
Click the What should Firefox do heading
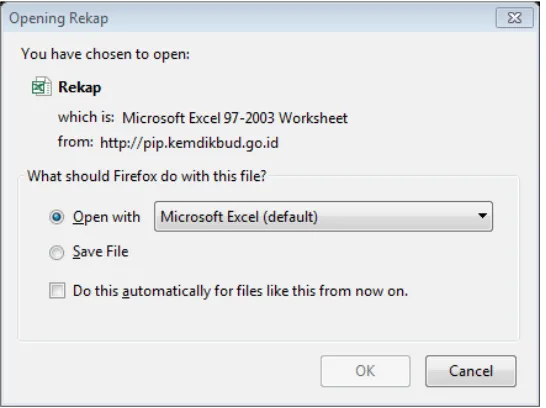pos(147,176)
